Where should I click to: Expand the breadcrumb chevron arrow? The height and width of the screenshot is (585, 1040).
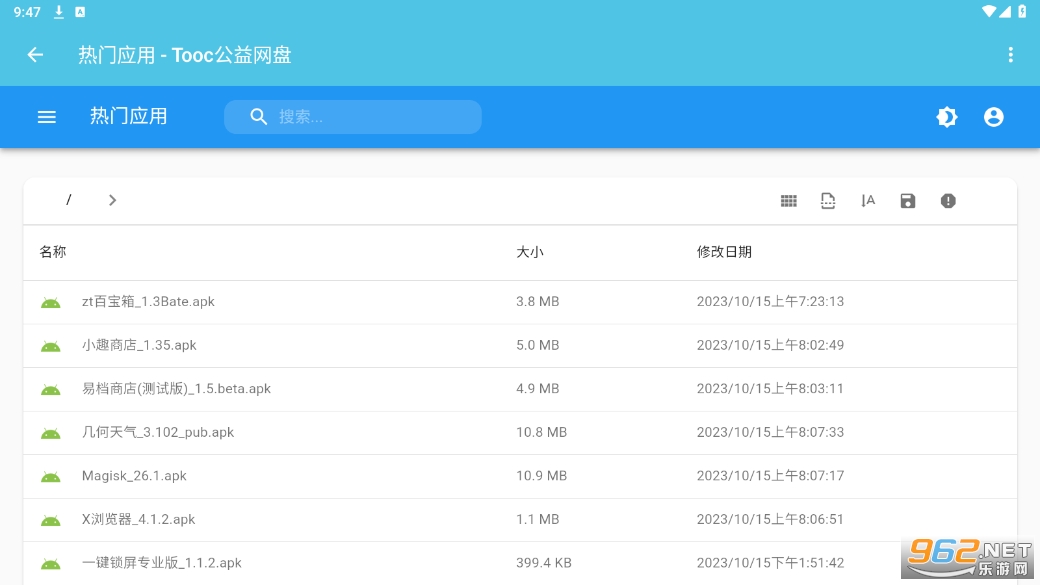[112, 200]
